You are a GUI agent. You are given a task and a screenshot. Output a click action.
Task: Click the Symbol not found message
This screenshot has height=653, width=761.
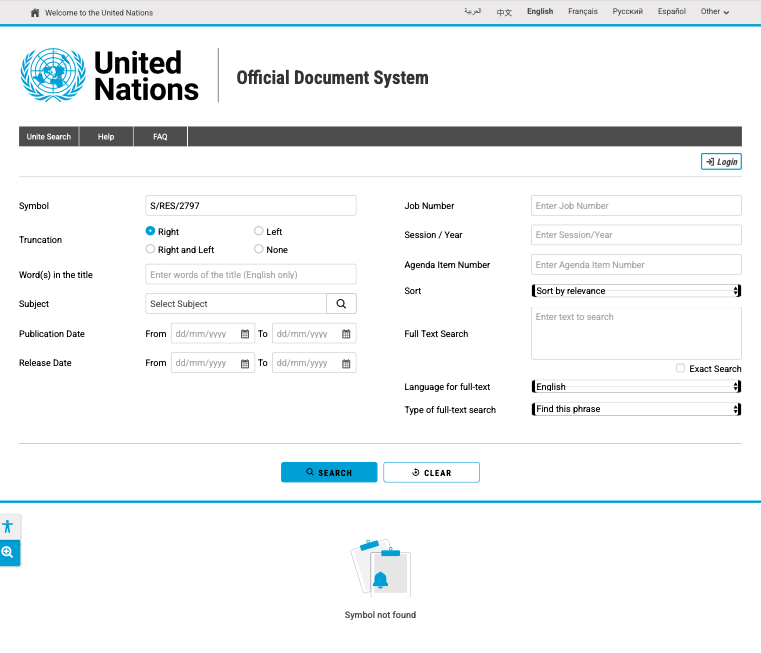[380, 615]
